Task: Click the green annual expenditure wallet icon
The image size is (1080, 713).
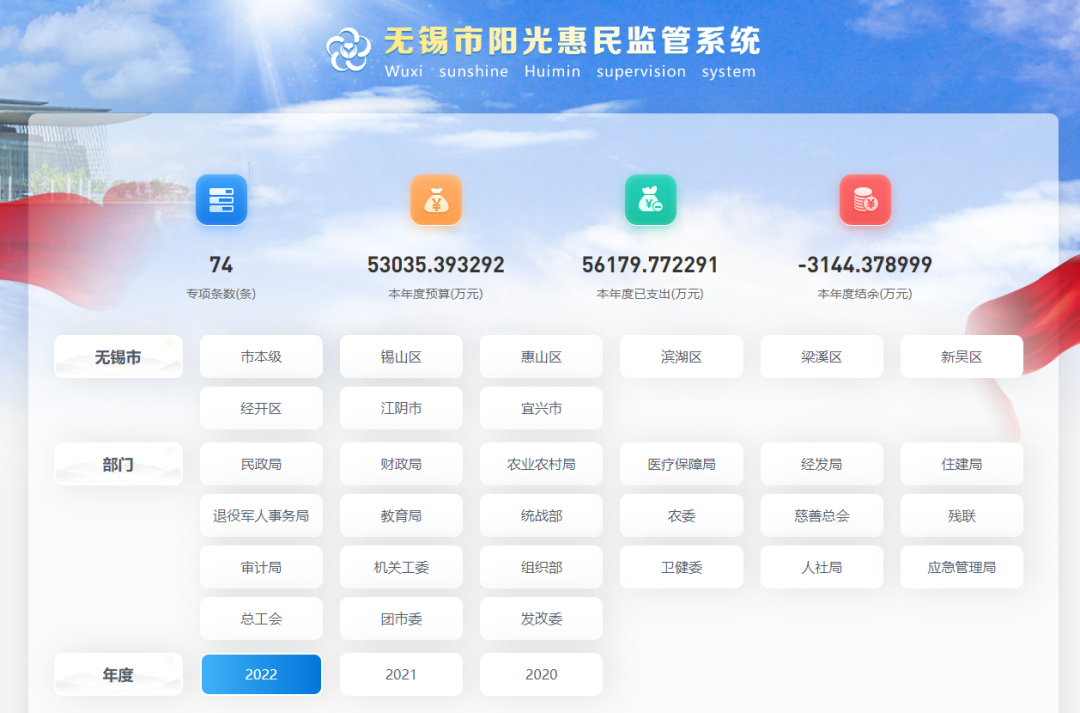Action: point(650,199)
